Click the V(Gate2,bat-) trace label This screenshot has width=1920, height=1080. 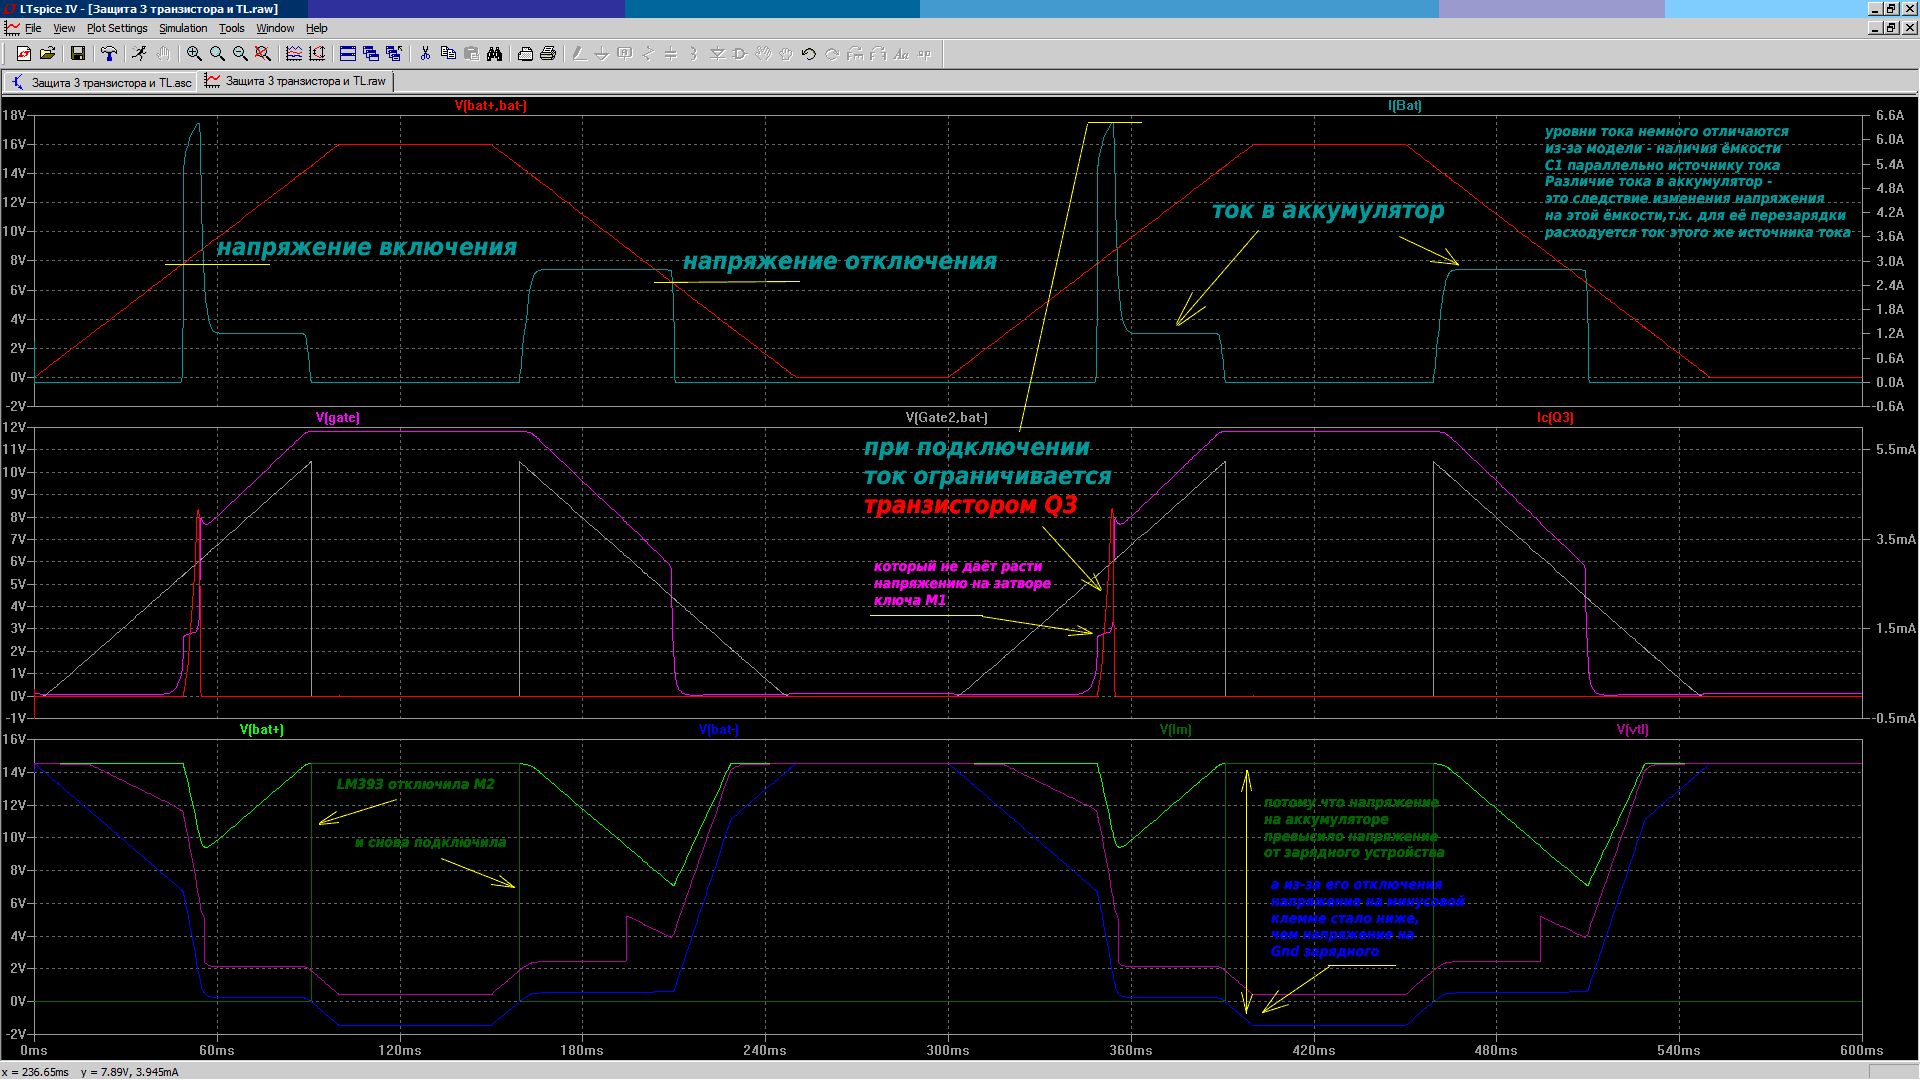pos(946,417)
